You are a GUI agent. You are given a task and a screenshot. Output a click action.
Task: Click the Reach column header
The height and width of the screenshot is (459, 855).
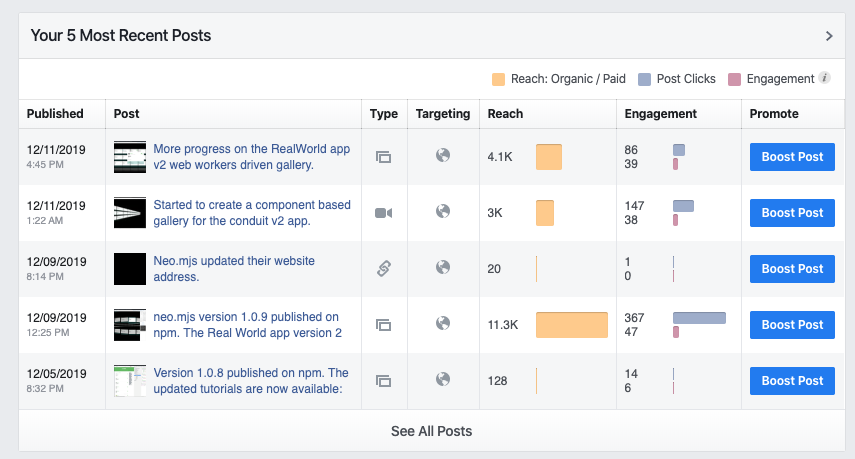pos(505,114)
